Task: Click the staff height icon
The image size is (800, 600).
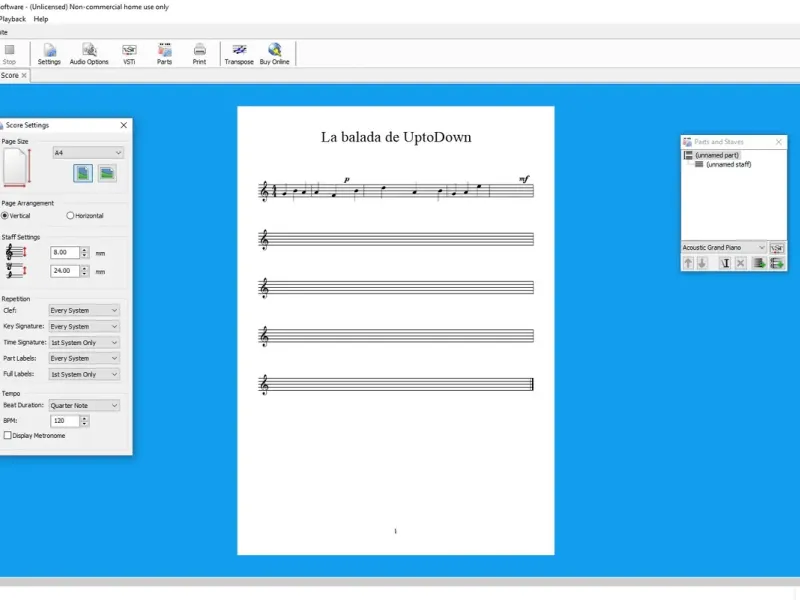Action: coord(16,253)
